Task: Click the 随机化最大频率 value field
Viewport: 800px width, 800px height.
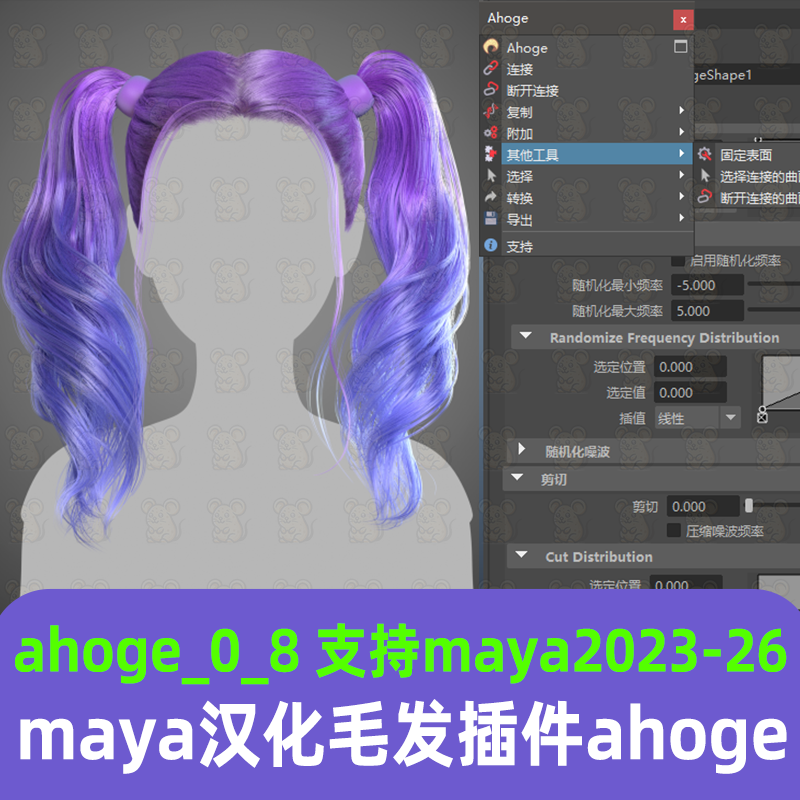Action: tap(707, 311)
